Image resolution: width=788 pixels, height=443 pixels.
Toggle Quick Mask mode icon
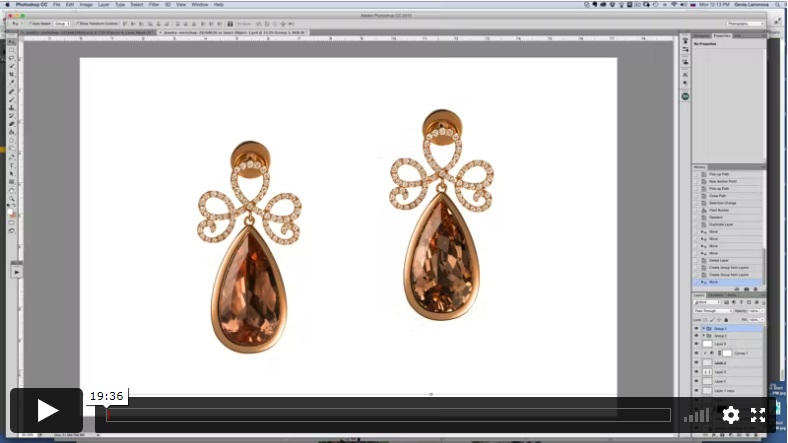click(x=12, y=223)
